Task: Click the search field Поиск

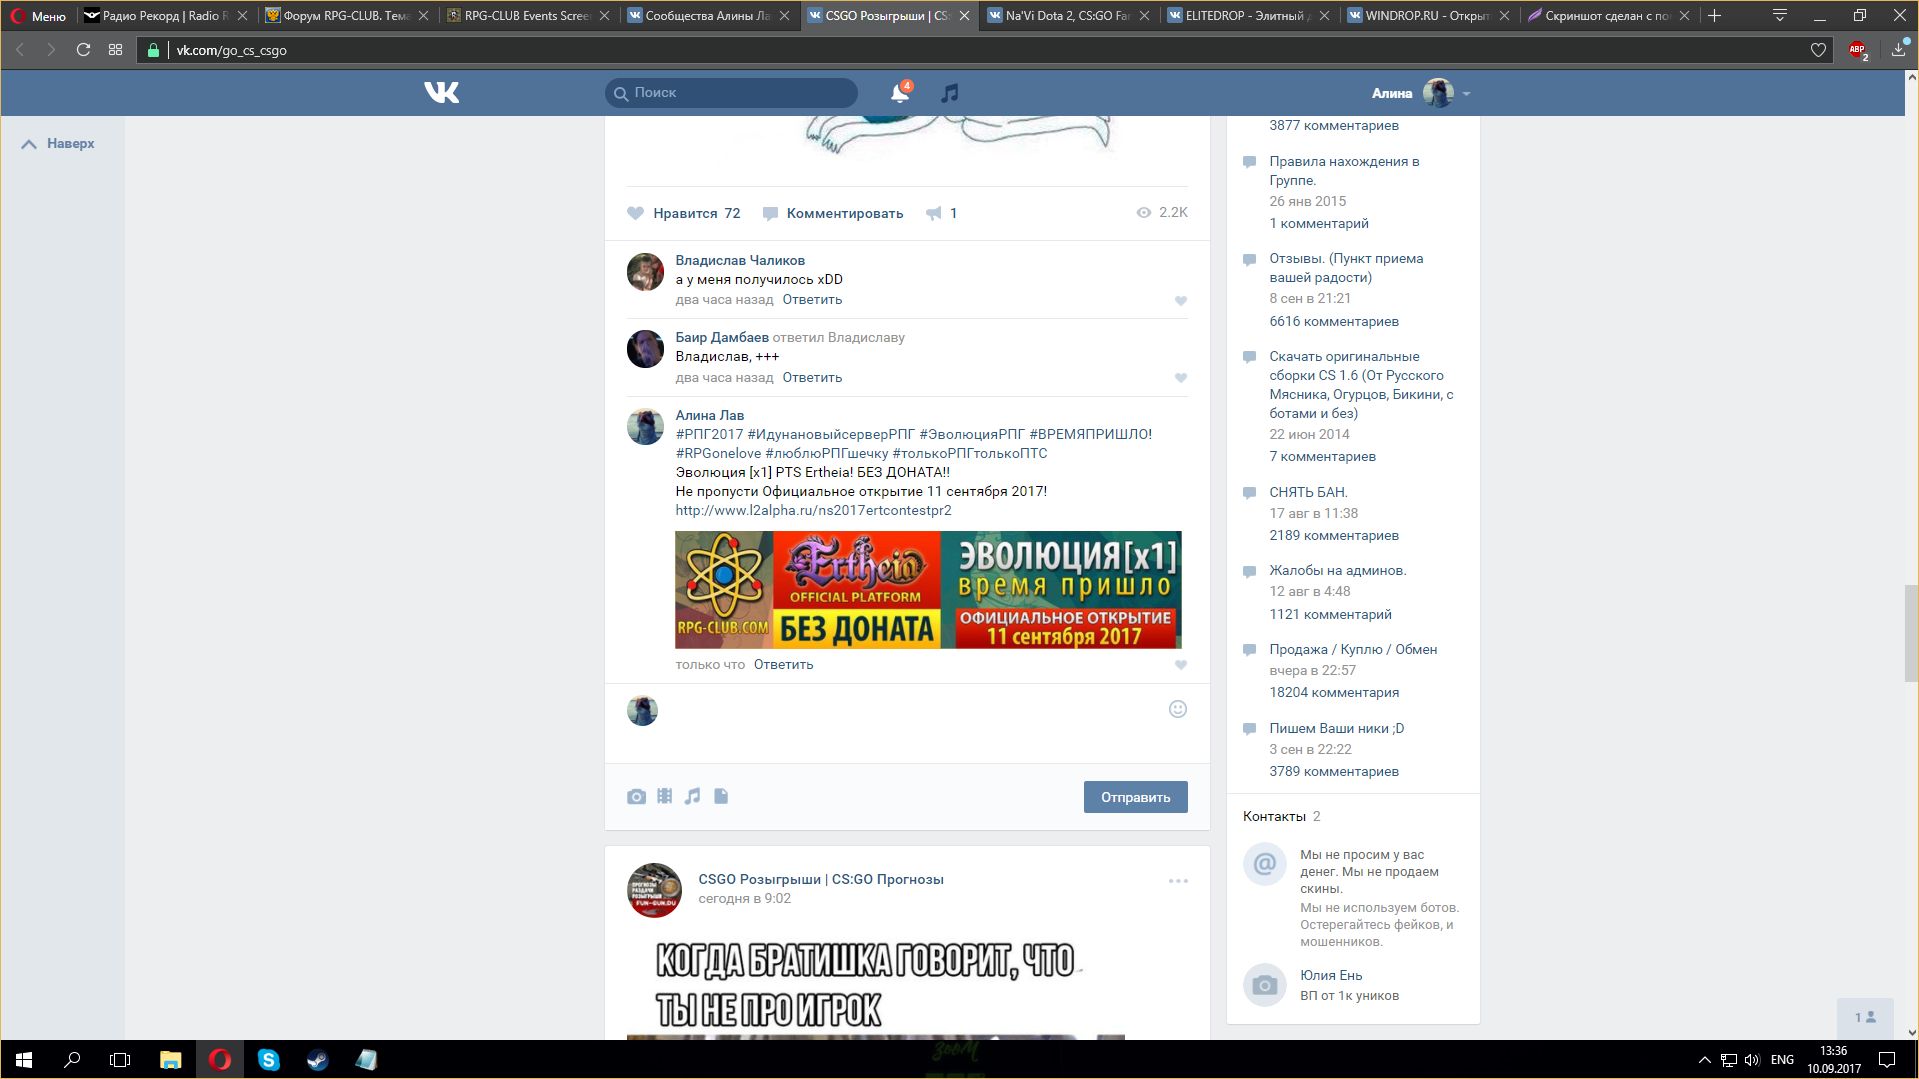Action: point(731,93)
